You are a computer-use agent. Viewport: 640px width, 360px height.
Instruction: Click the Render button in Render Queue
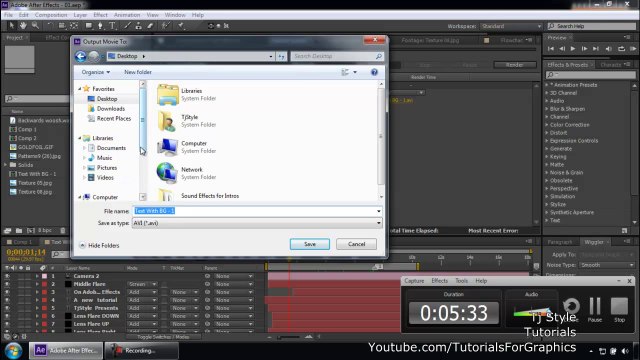514,65
